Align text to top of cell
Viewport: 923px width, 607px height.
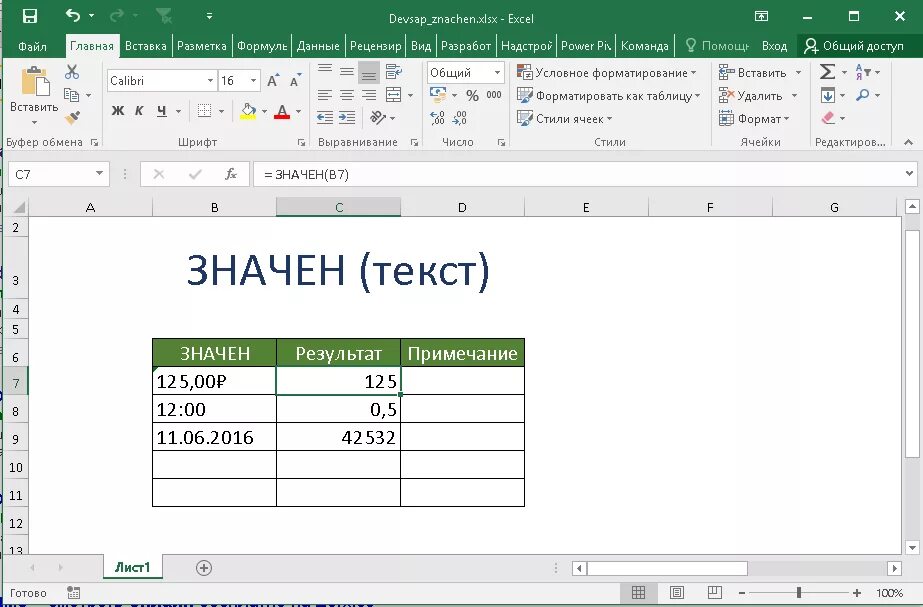point(325,72)
